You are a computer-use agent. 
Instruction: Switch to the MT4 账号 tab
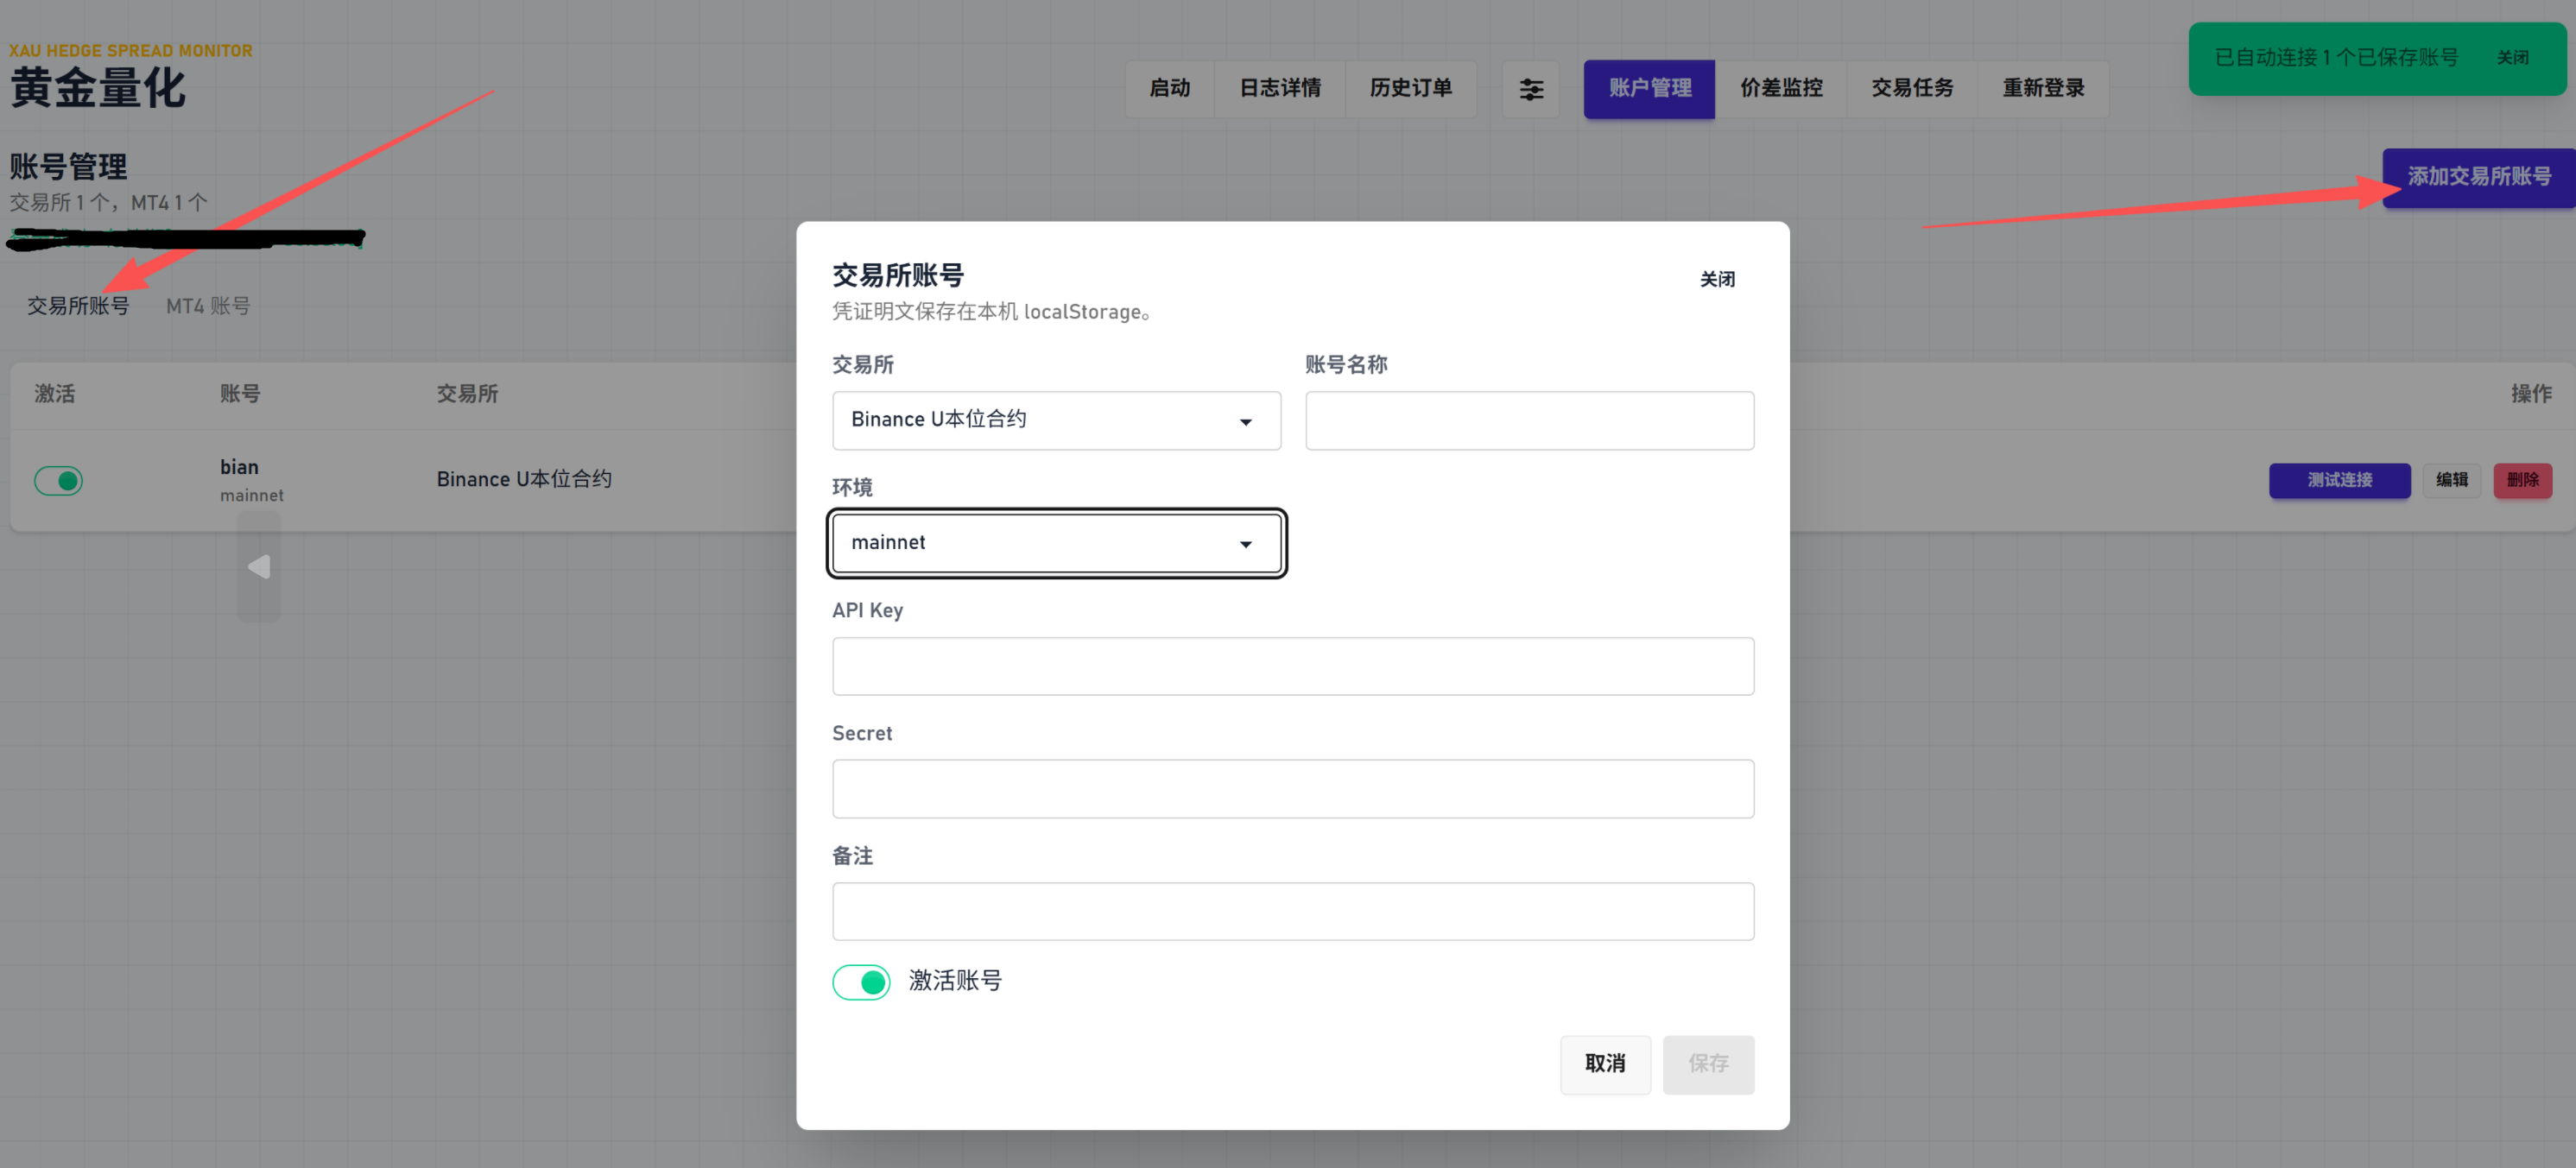coord(208,306)
